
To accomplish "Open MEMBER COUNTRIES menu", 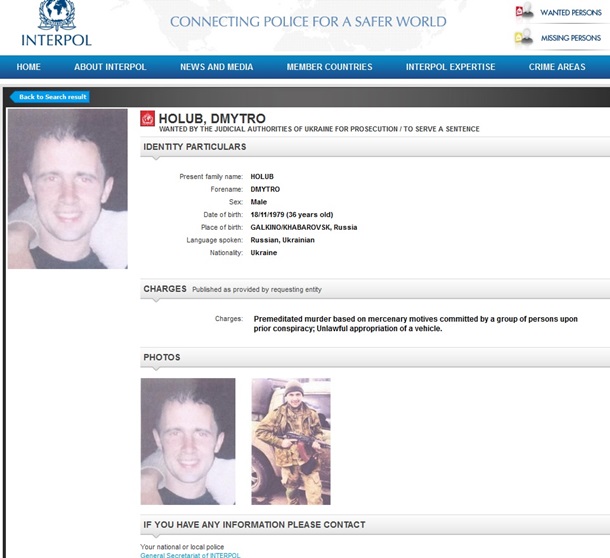I will pos(330,67).
